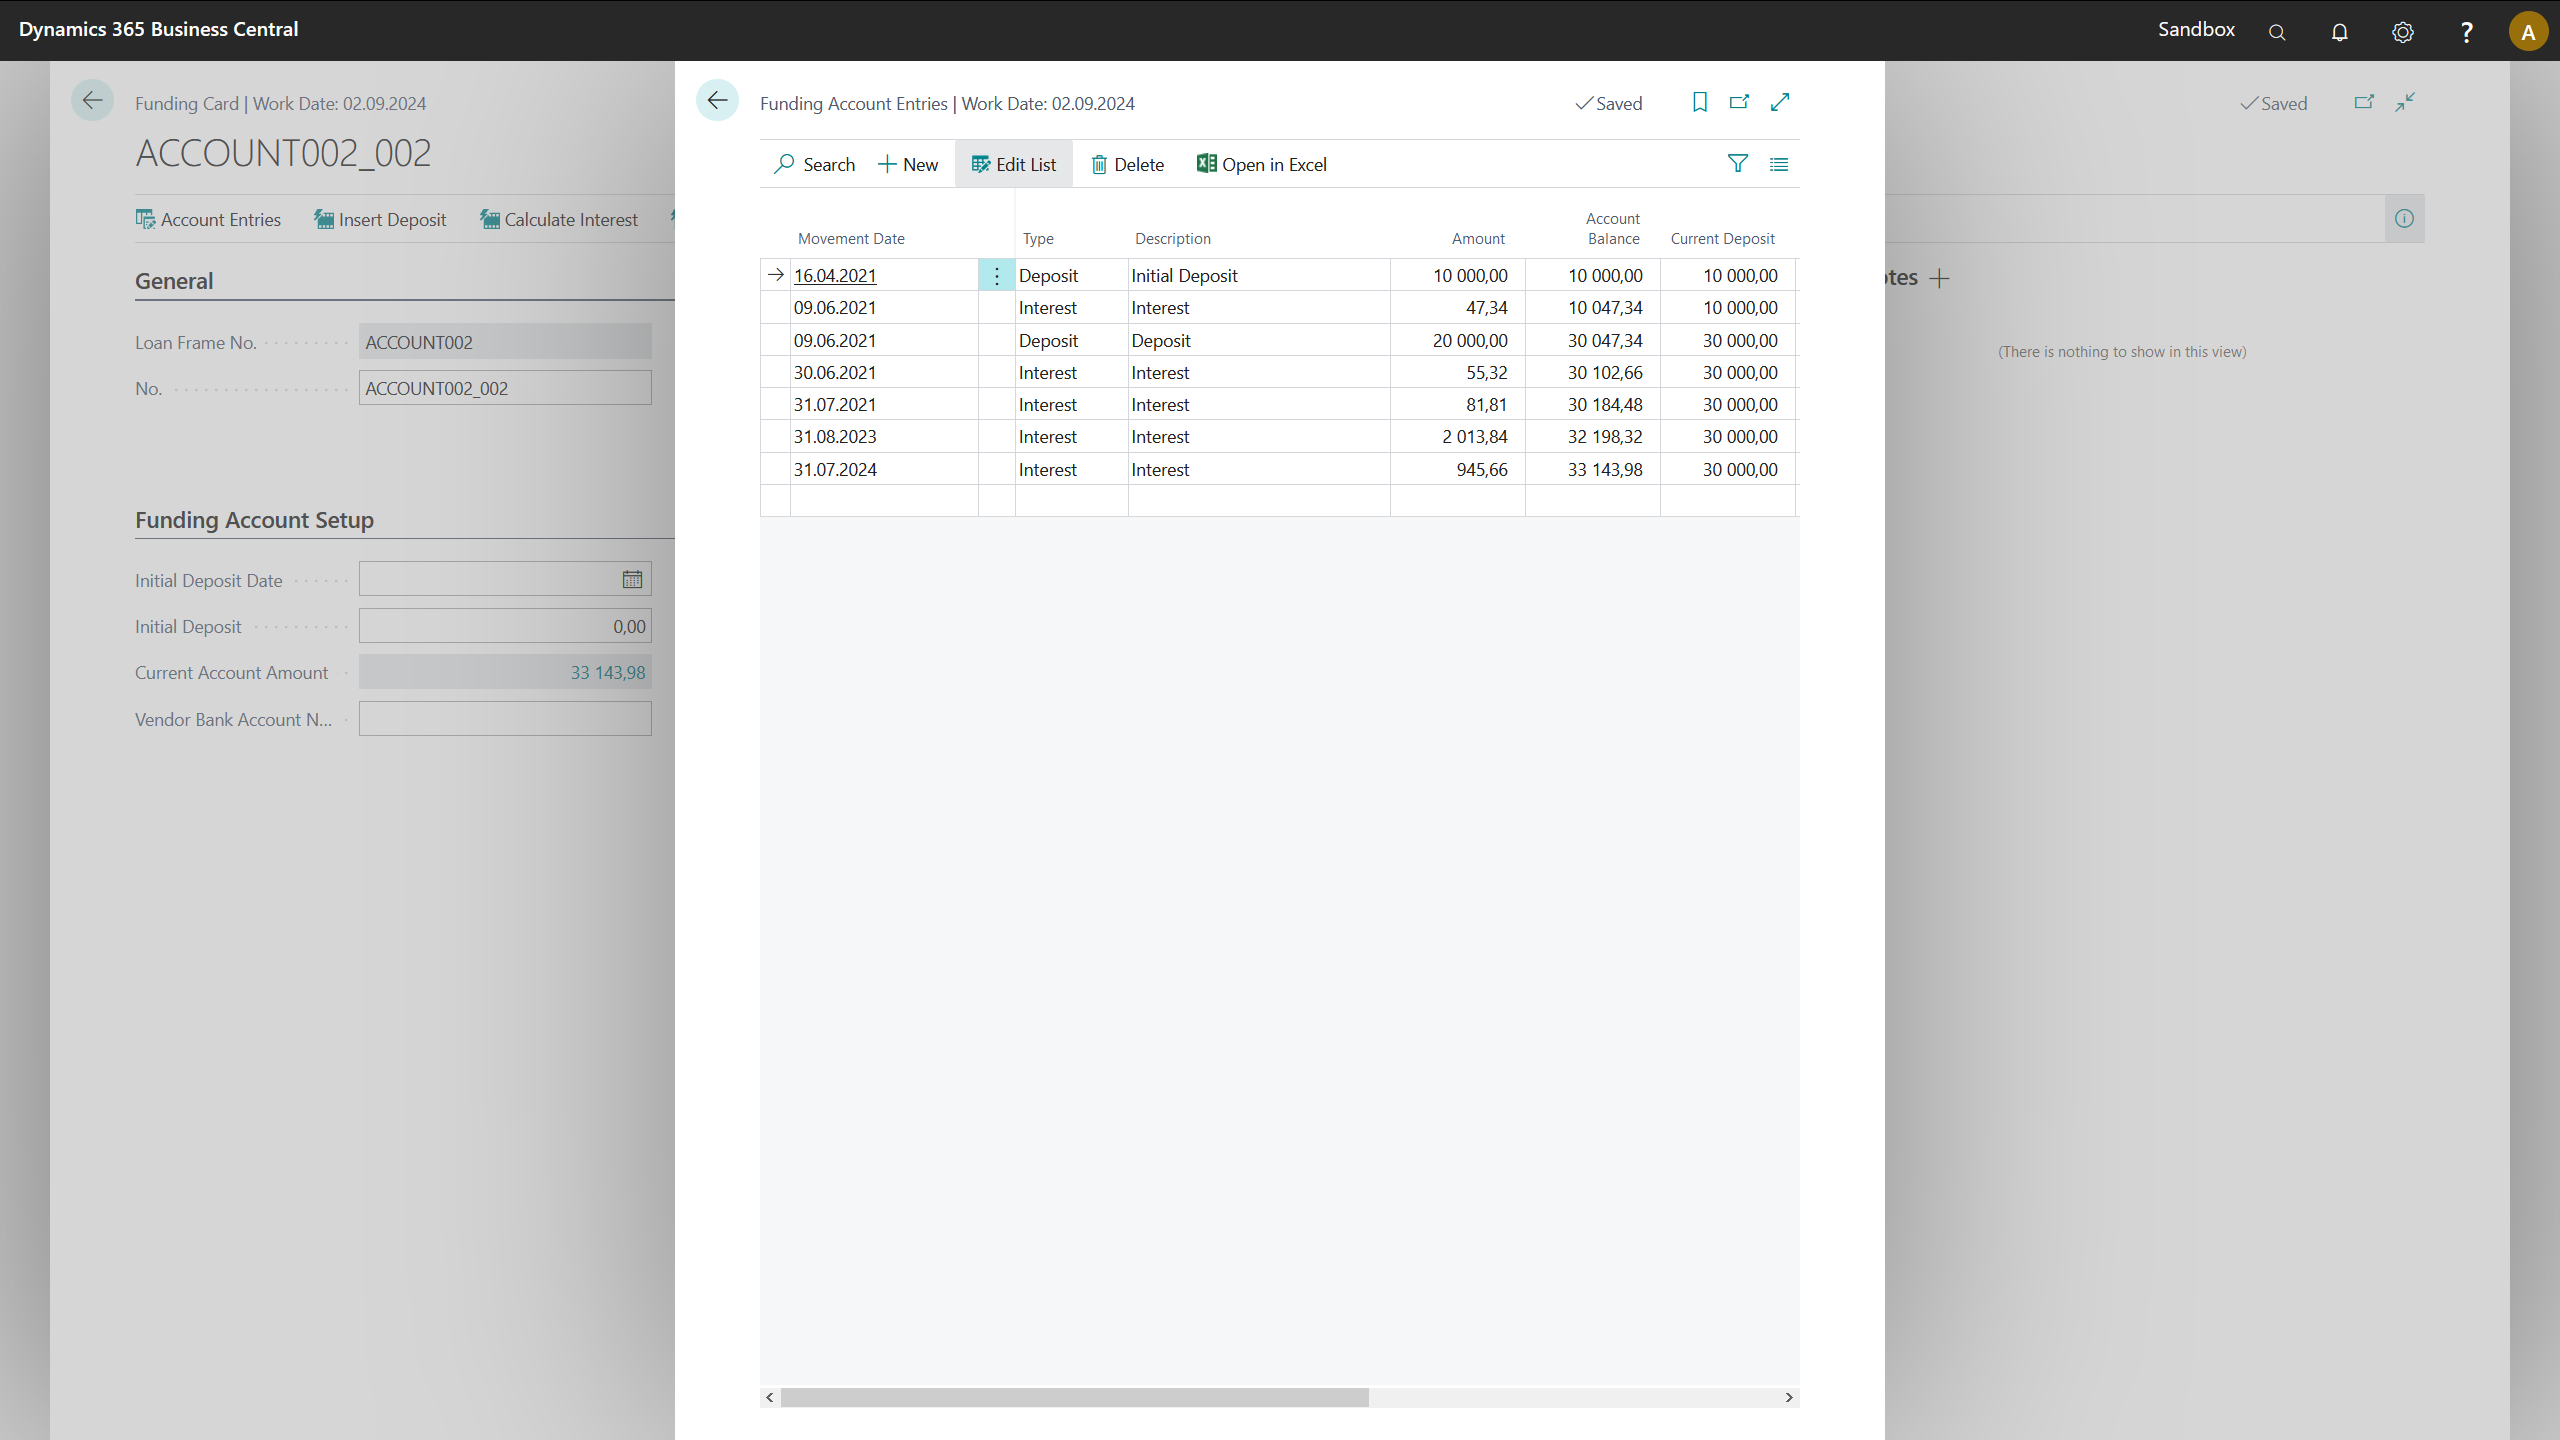
Task: Click the Deposit type cell for 09.06.2021
Action: (x=1072, y=340)
